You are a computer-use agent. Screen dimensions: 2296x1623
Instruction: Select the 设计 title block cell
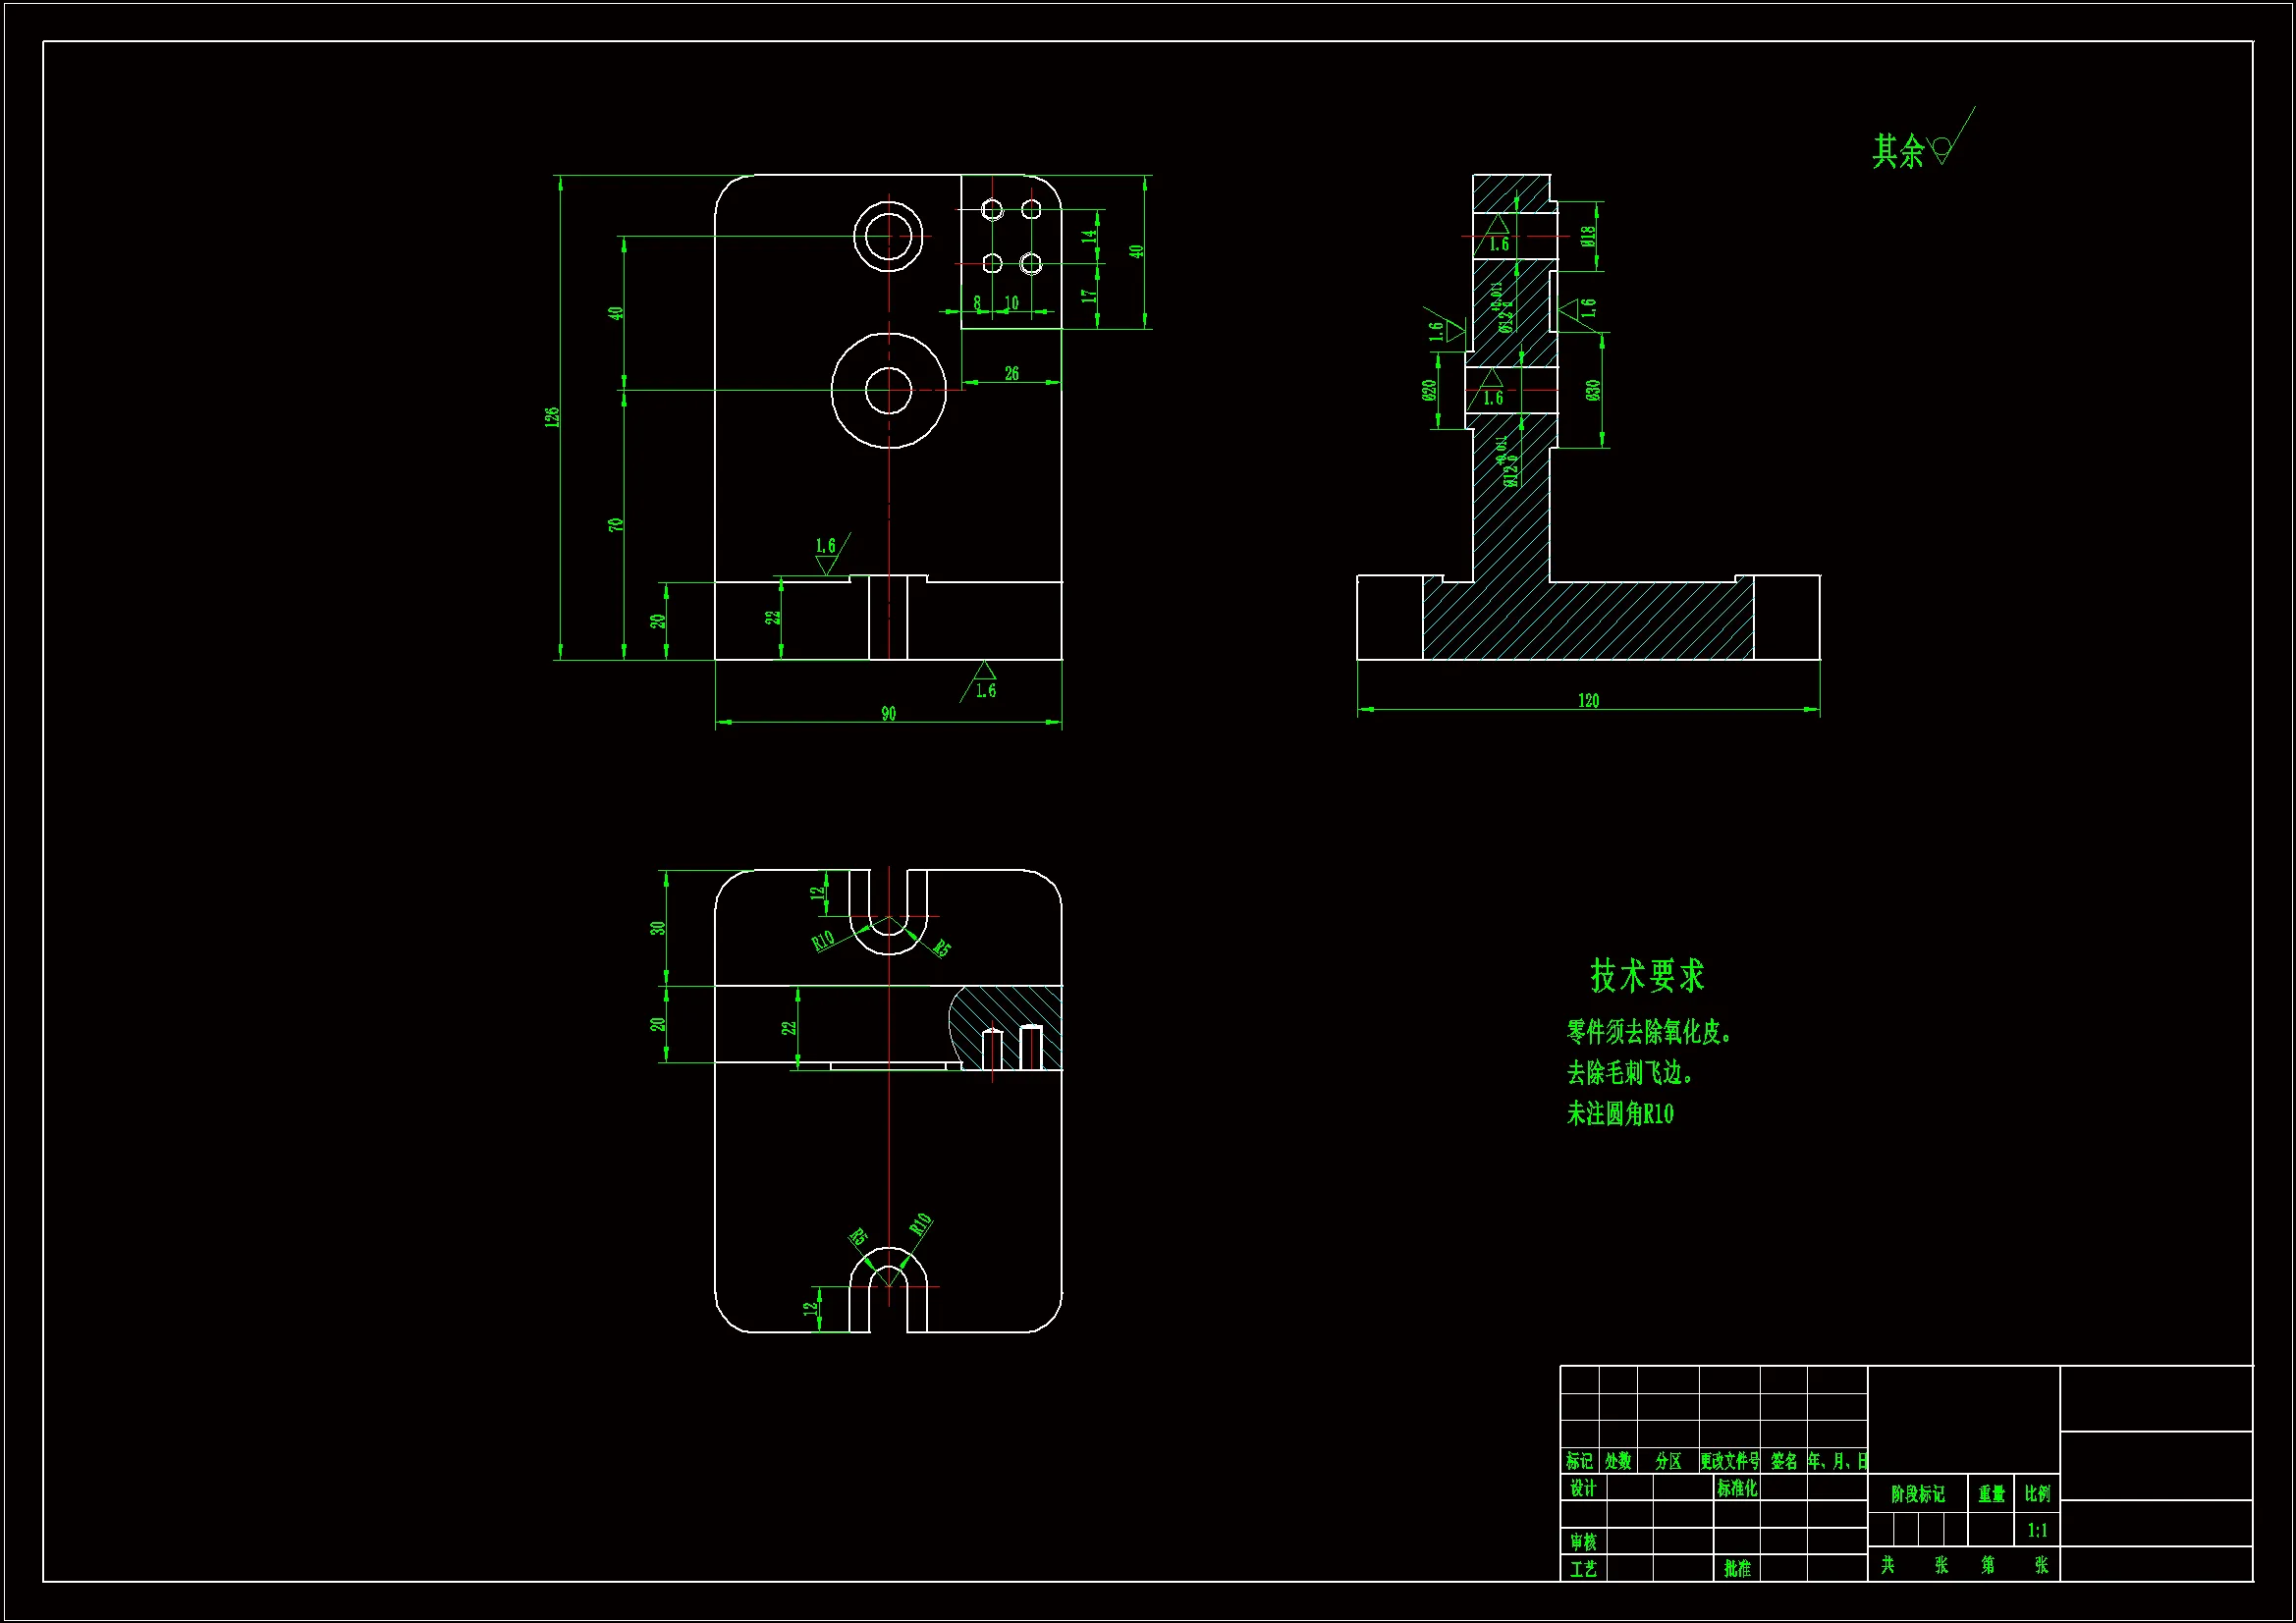(x=1582, y=1488)
